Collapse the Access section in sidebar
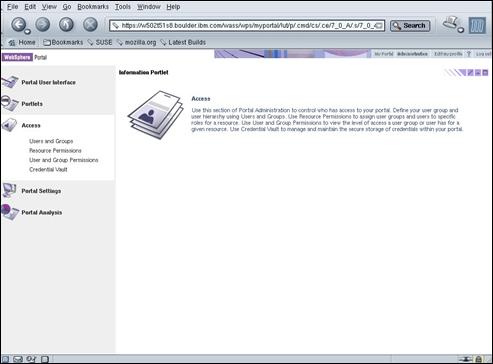This screenshot has width=493, height=364. point(31,126)
